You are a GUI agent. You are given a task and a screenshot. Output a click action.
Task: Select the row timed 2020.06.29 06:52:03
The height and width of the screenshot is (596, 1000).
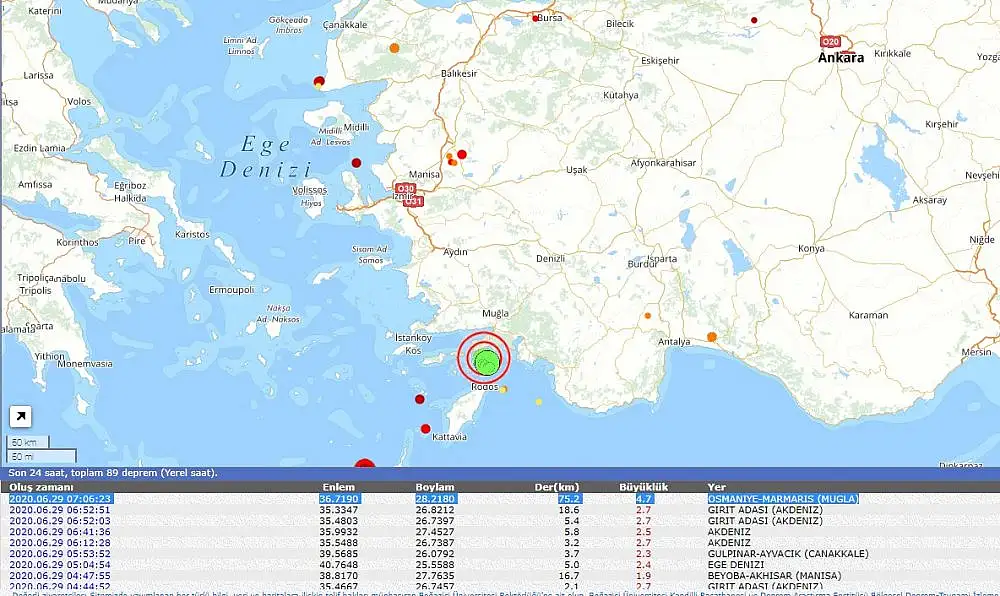(500, 521)
